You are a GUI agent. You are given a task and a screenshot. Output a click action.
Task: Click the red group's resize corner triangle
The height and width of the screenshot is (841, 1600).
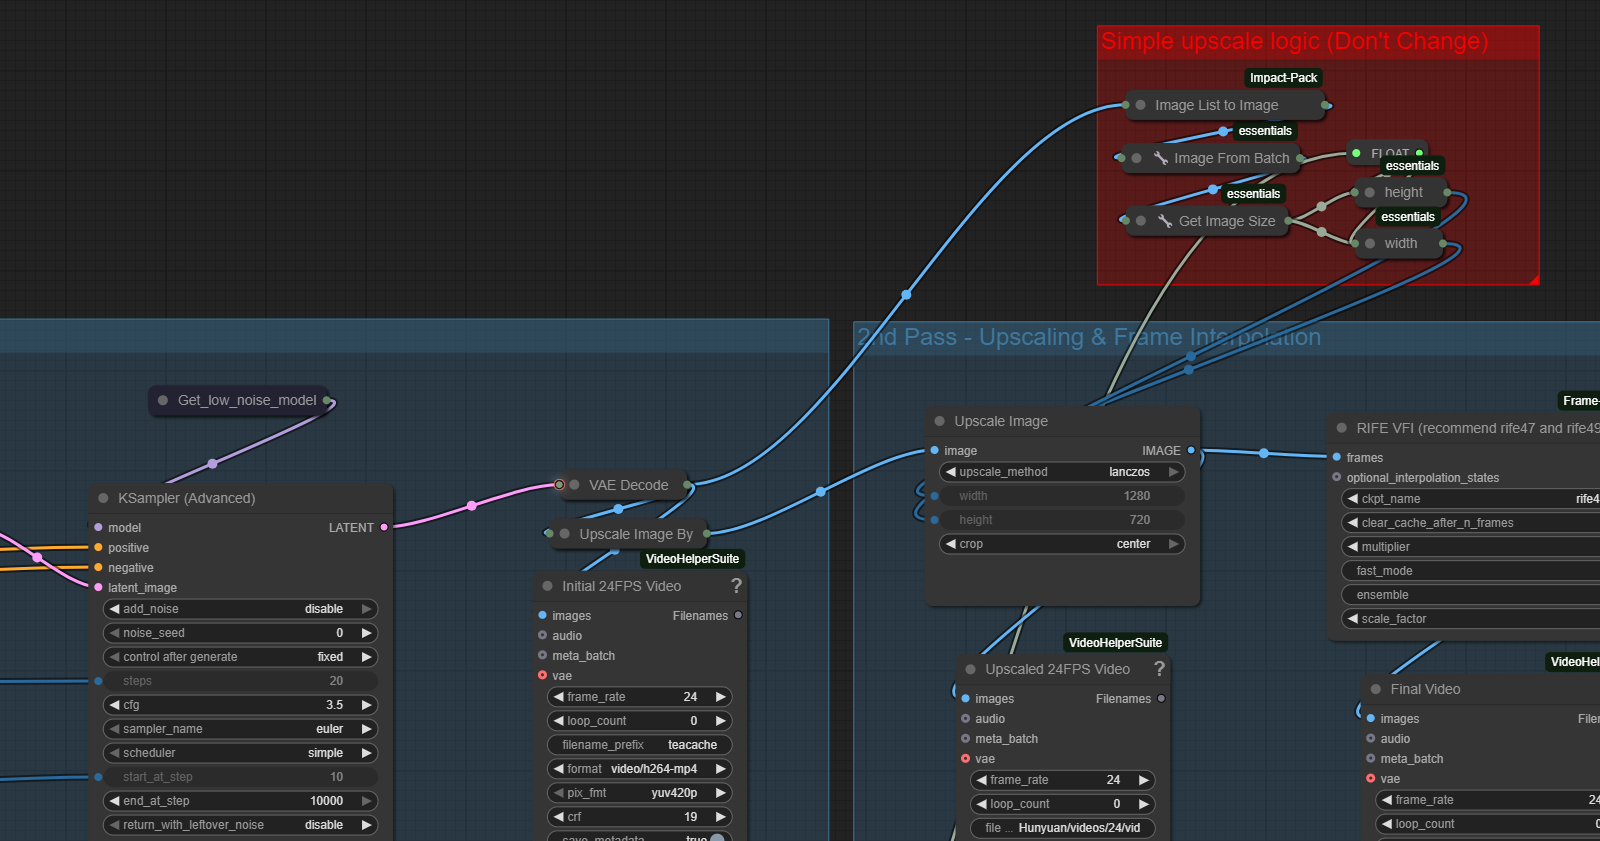click(1533, 279)
